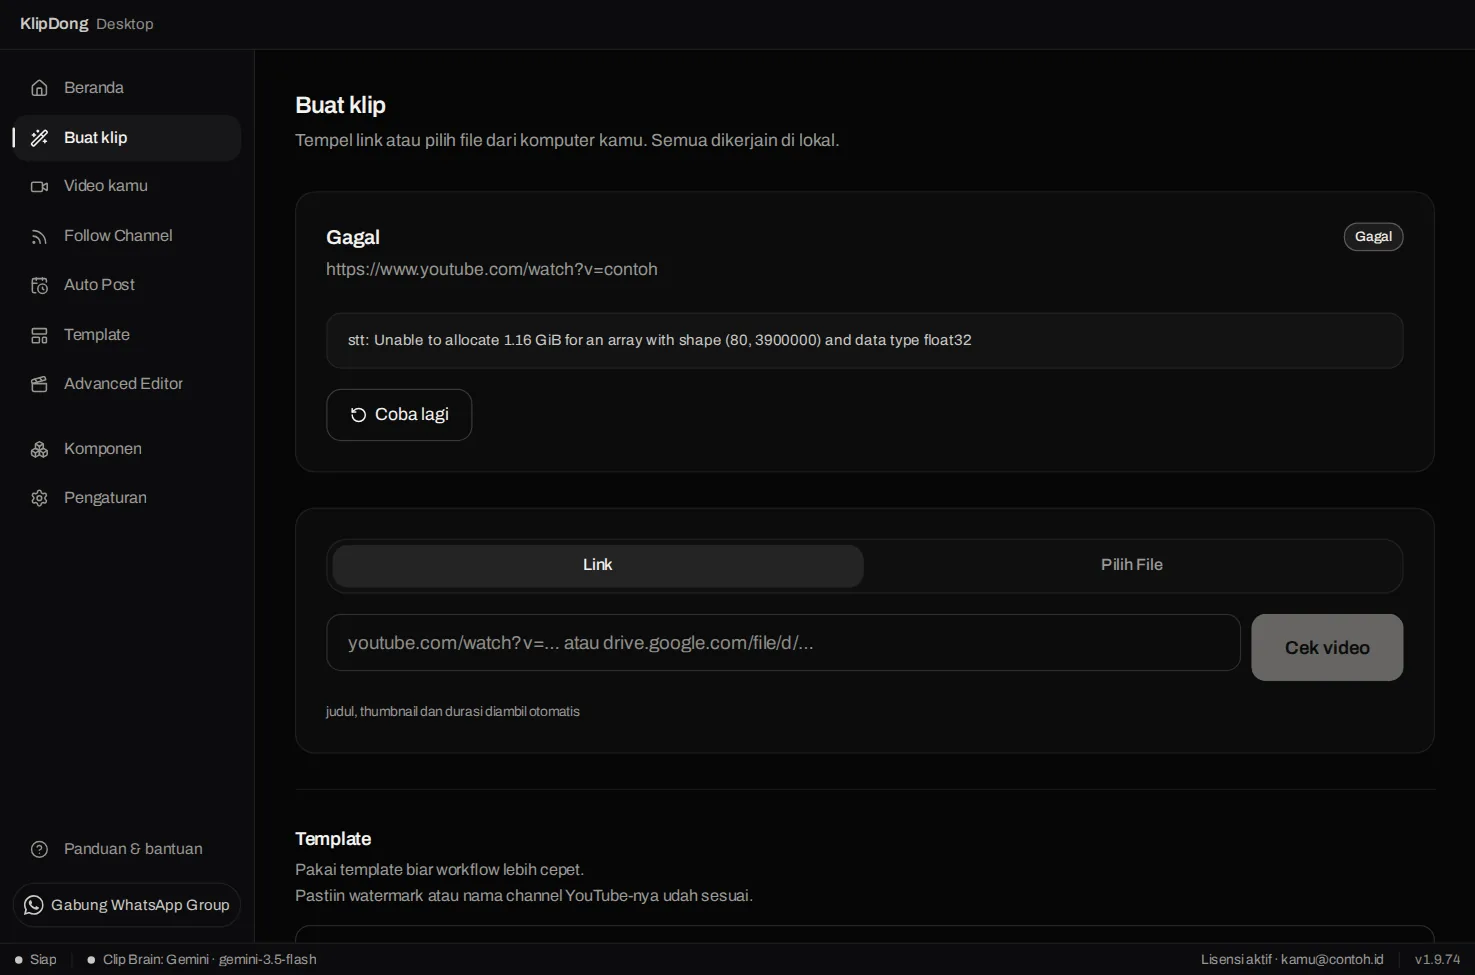Click subtitle 'Tempel link atau pilih file'

click(x=567, y=140)
